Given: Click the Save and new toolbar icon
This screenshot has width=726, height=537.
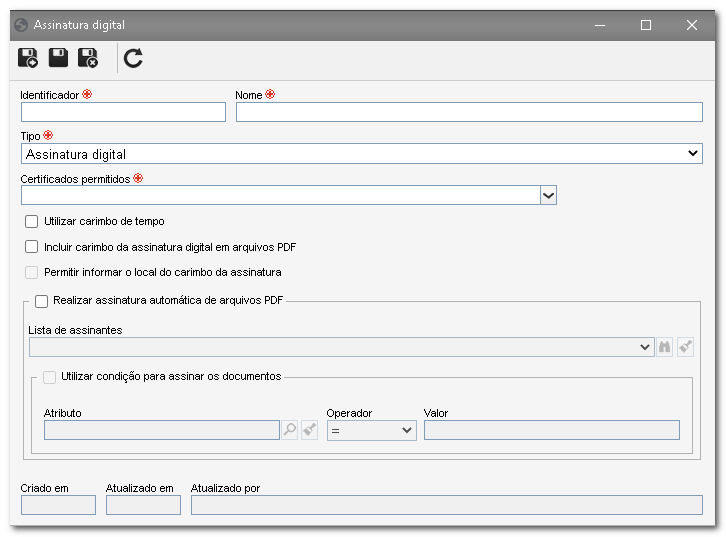Looking at the screenshot, I should [x=28, y=58].
